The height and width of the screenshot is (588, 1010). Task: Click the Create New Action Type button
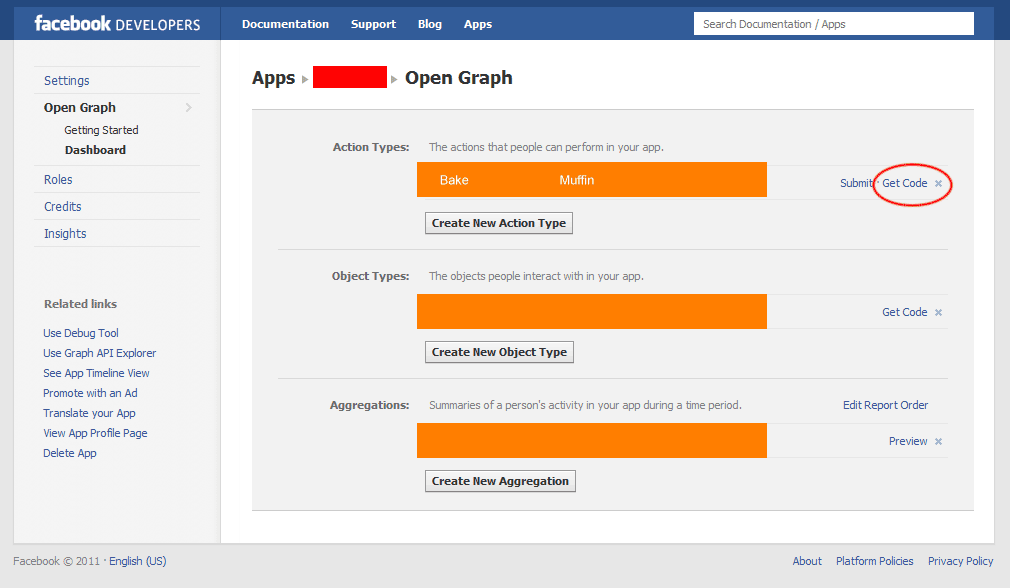[x=499, y=223]
